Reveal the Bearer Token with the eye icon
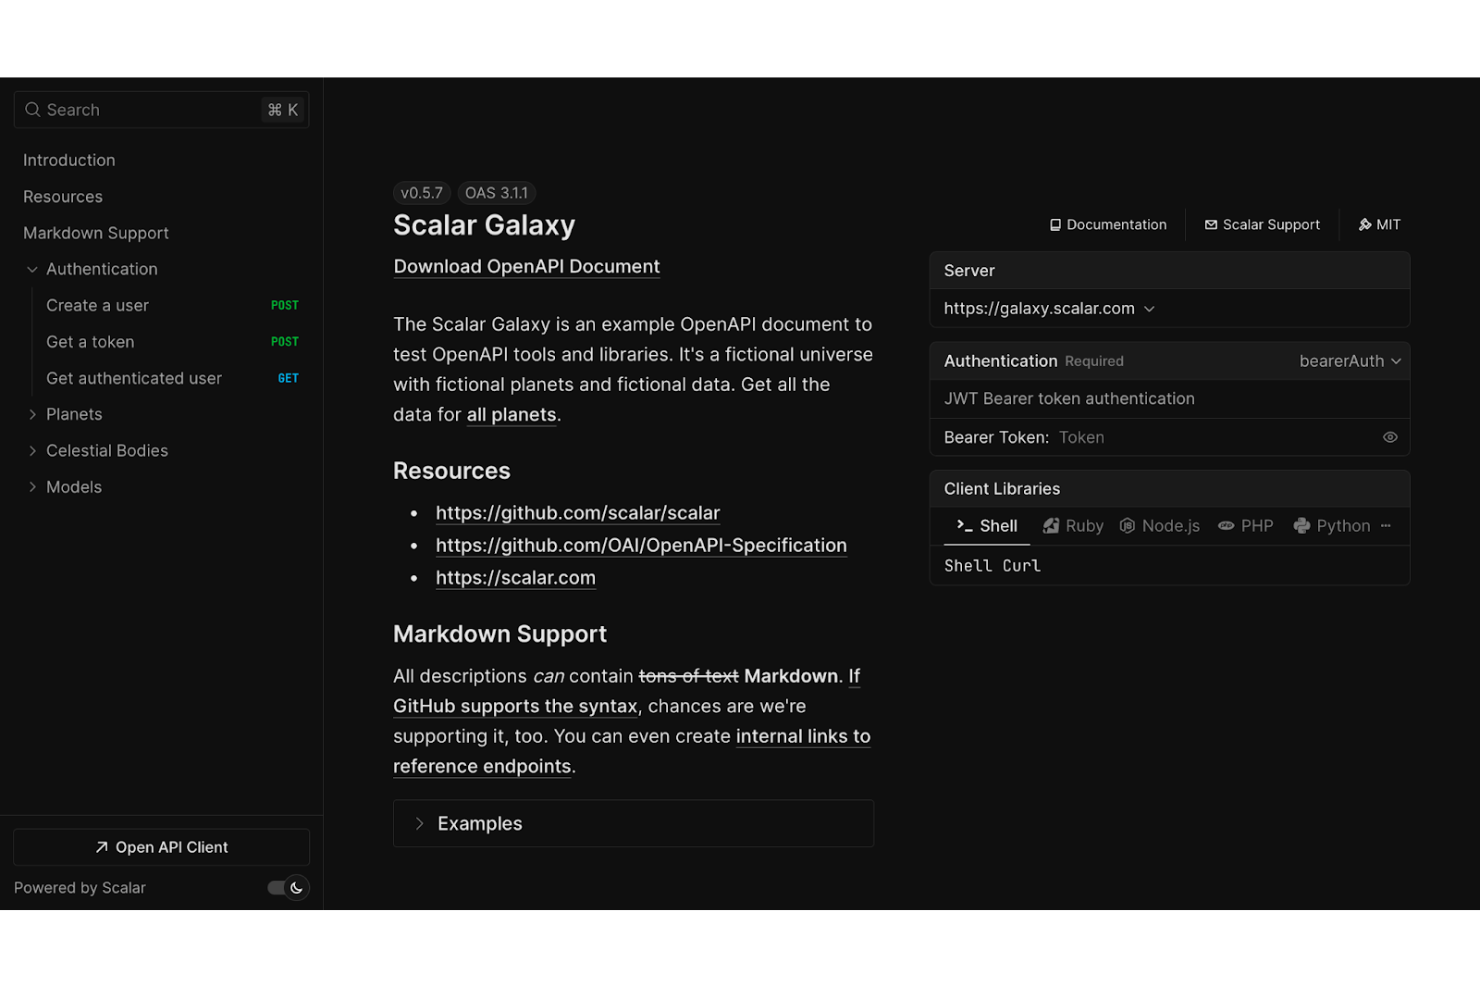The height and width of the screenshot is (987, 1480). 1390,437
